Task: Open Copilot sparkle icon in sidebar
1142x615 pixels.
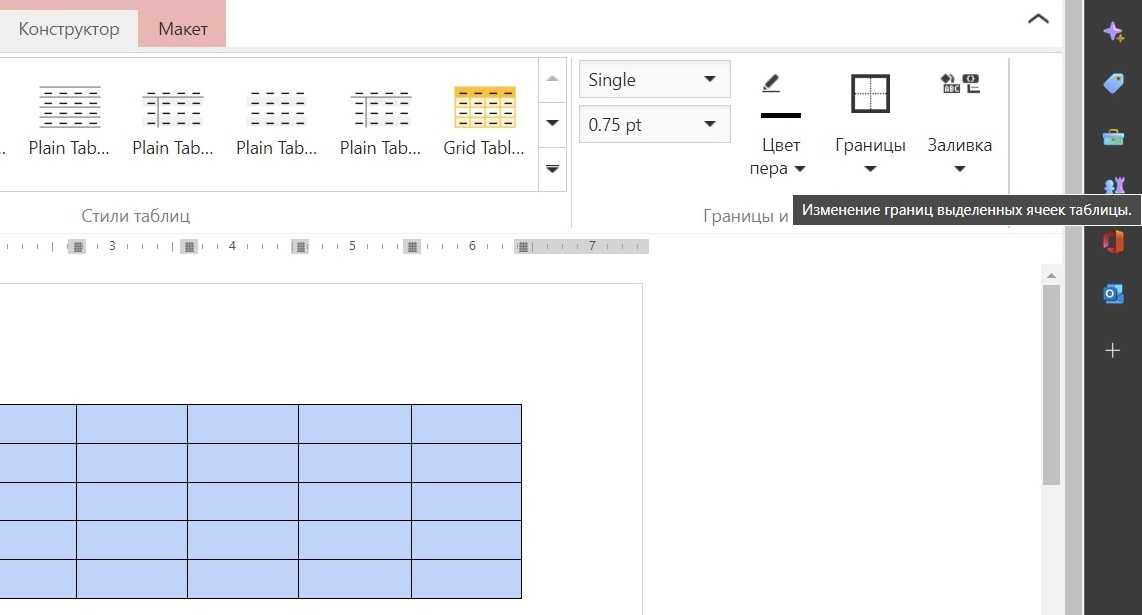Action: point(1113,32)
